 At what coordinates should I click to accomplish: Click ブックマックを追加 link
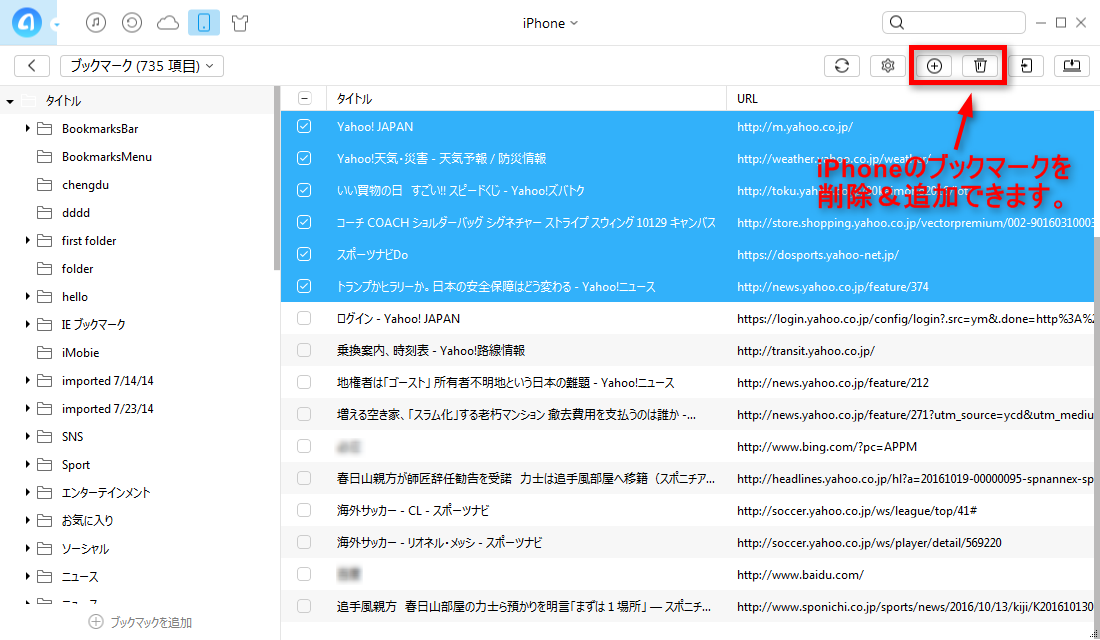pos(151,622)
